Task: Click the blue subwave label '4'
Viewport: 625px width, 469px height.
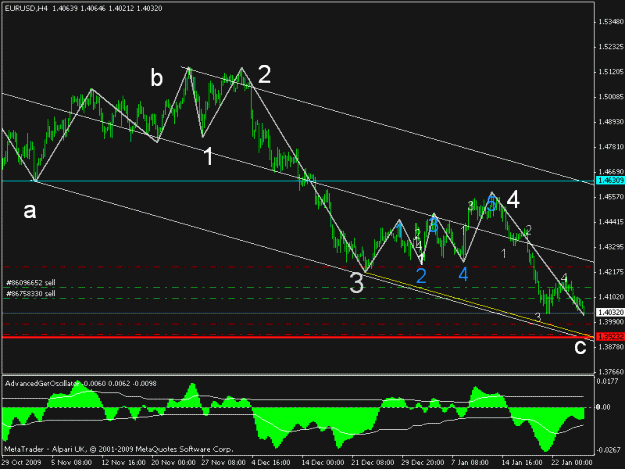Action: pyautogui.click(x=463, y=274)
